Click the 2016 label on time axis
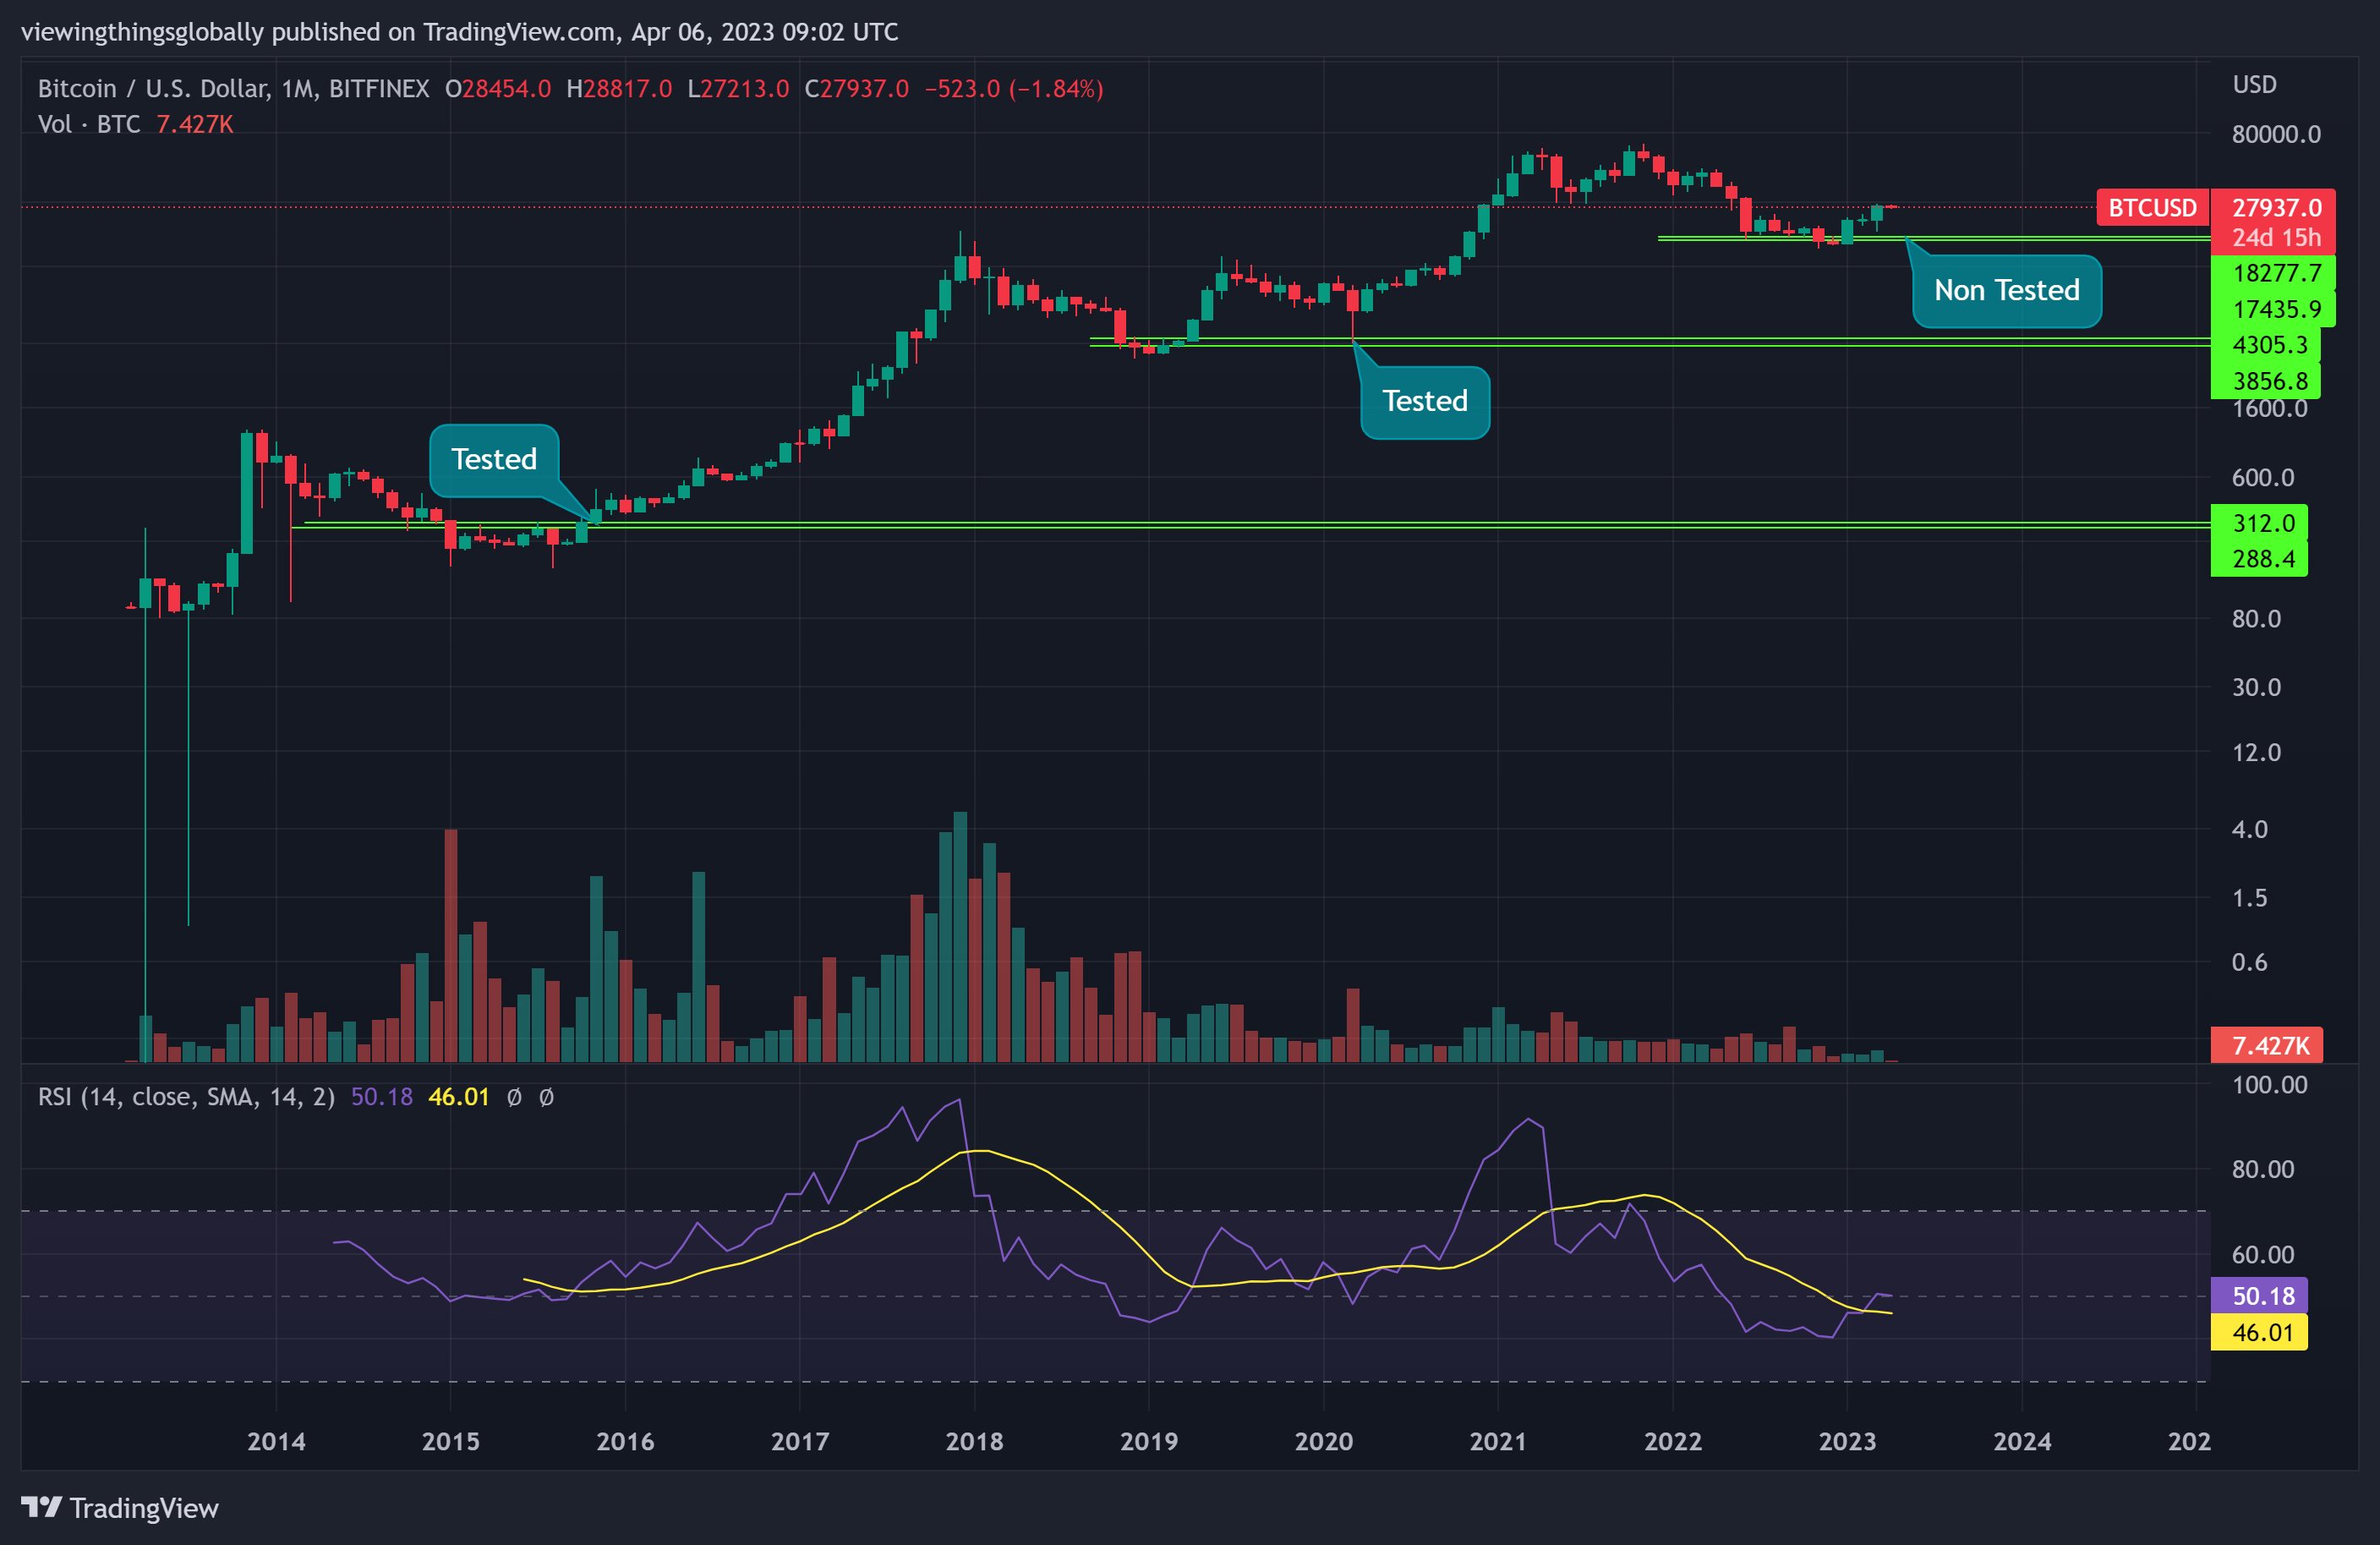This screenshot has width=2380, height=1545. coord(625,1441)
